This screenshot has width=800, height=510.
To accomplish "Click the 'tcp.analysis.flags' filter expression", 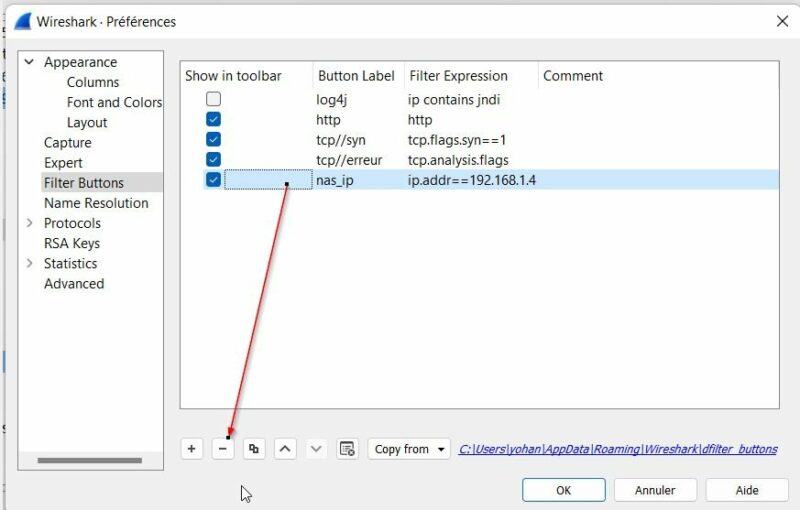I will [x=458, y=160].
